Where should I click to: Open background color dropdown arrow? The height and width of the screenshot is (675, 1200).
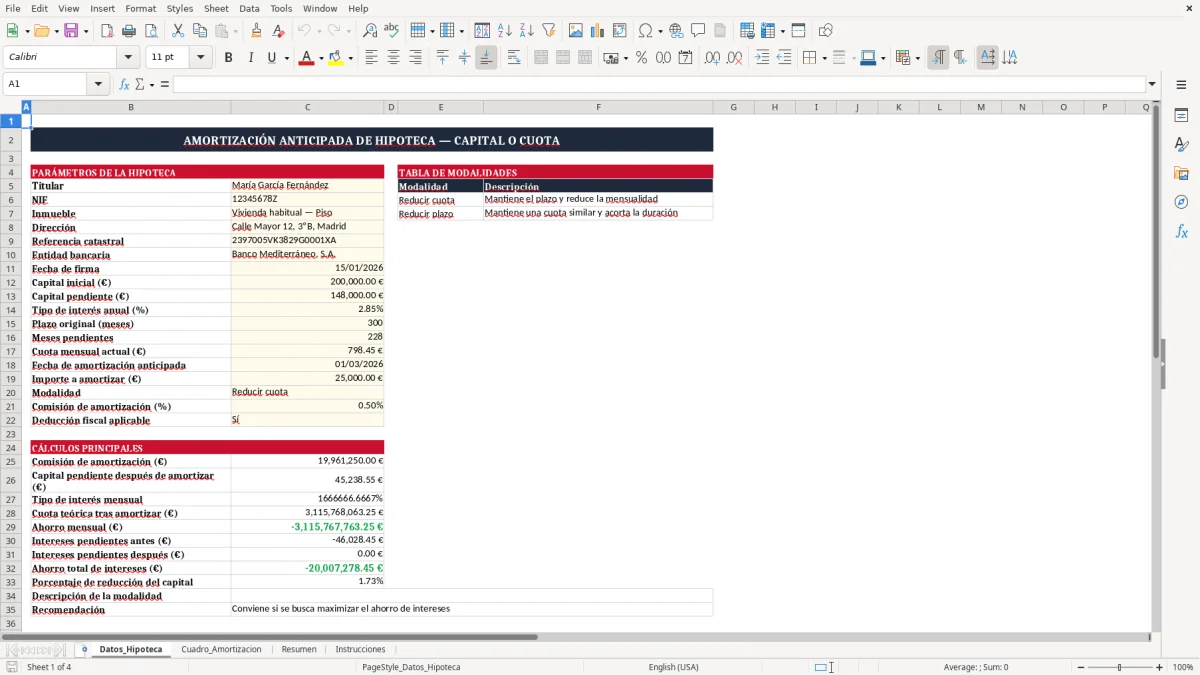tap(350, 58)
